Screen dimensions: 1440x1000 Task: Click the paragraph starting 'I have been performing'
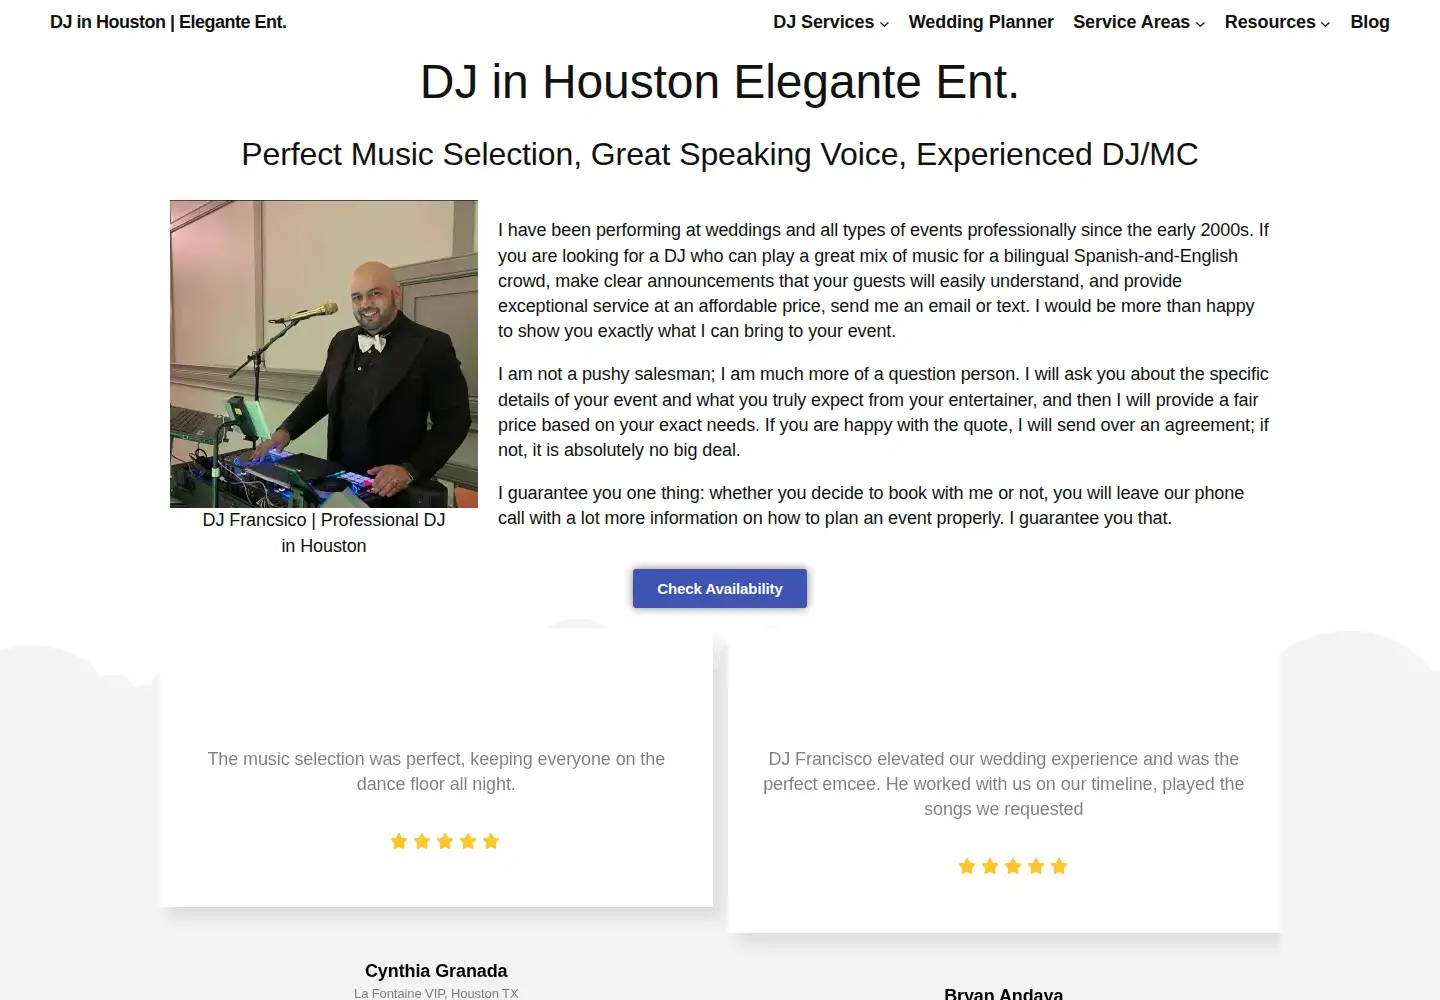pyautogui.click(x=884, y=281)
